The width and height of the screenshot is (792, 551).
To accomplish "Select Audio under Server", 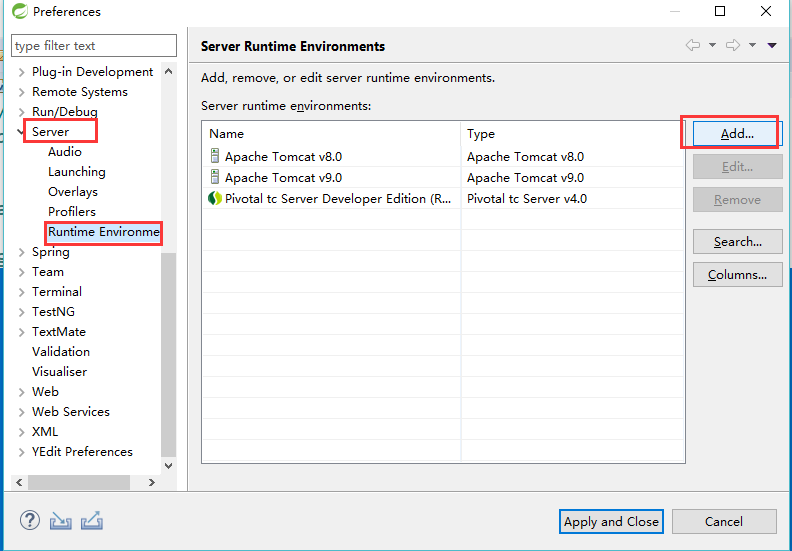I will (65, 152).
